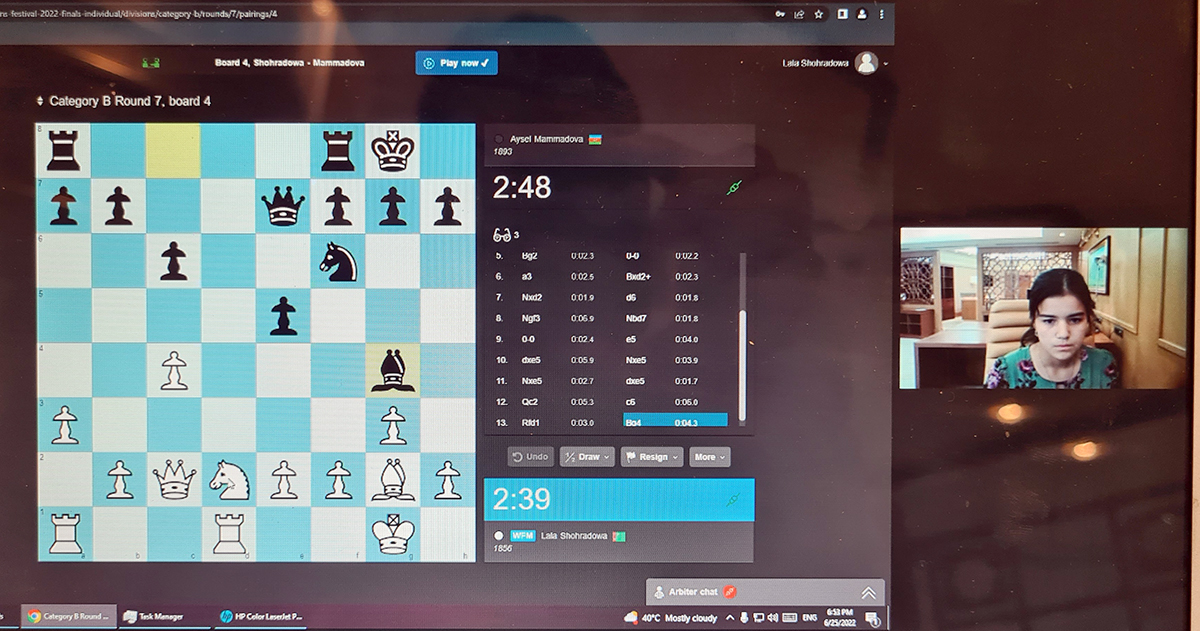
Task: Open Task Manager from the taskbar
Action: click(160, 617)
